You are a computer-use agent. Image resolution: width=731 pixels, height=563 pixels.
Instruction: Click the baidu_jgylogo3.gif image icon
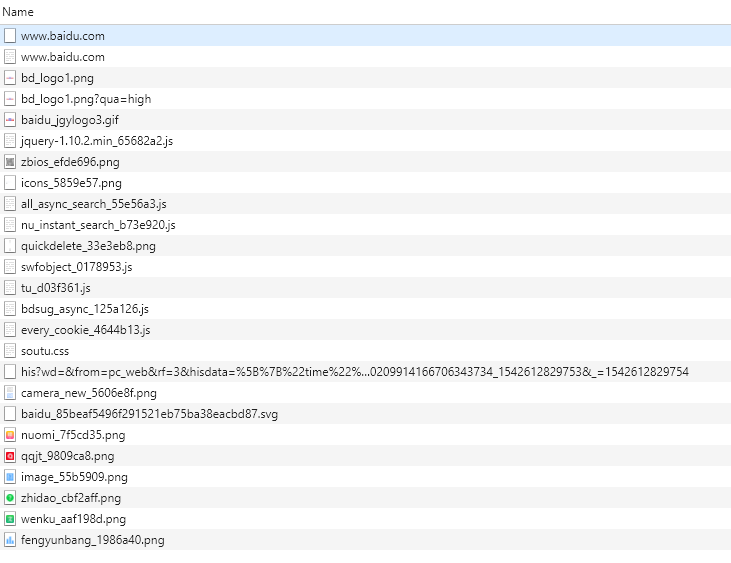coord(10,120)
